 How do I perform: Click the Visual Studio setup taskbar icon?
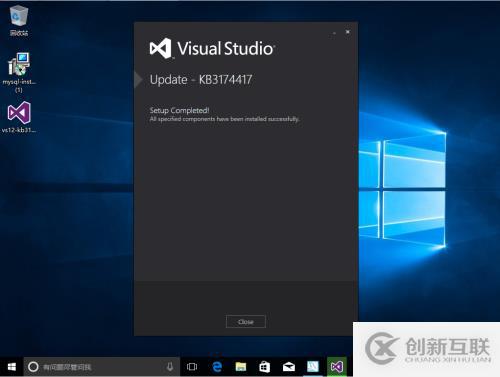tap(337, 367)
